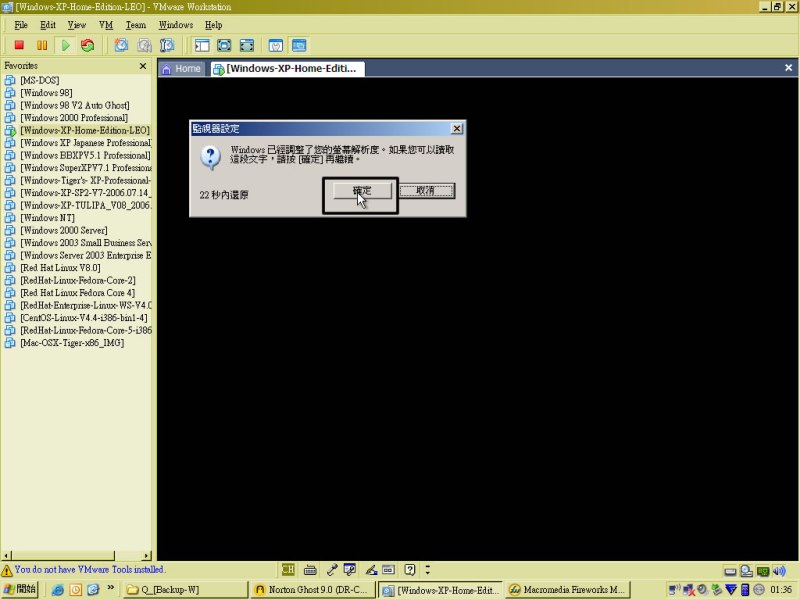Open the Team menu
Image resolution: width=800 pixels, height=600 pixels.
coord(136,25)
